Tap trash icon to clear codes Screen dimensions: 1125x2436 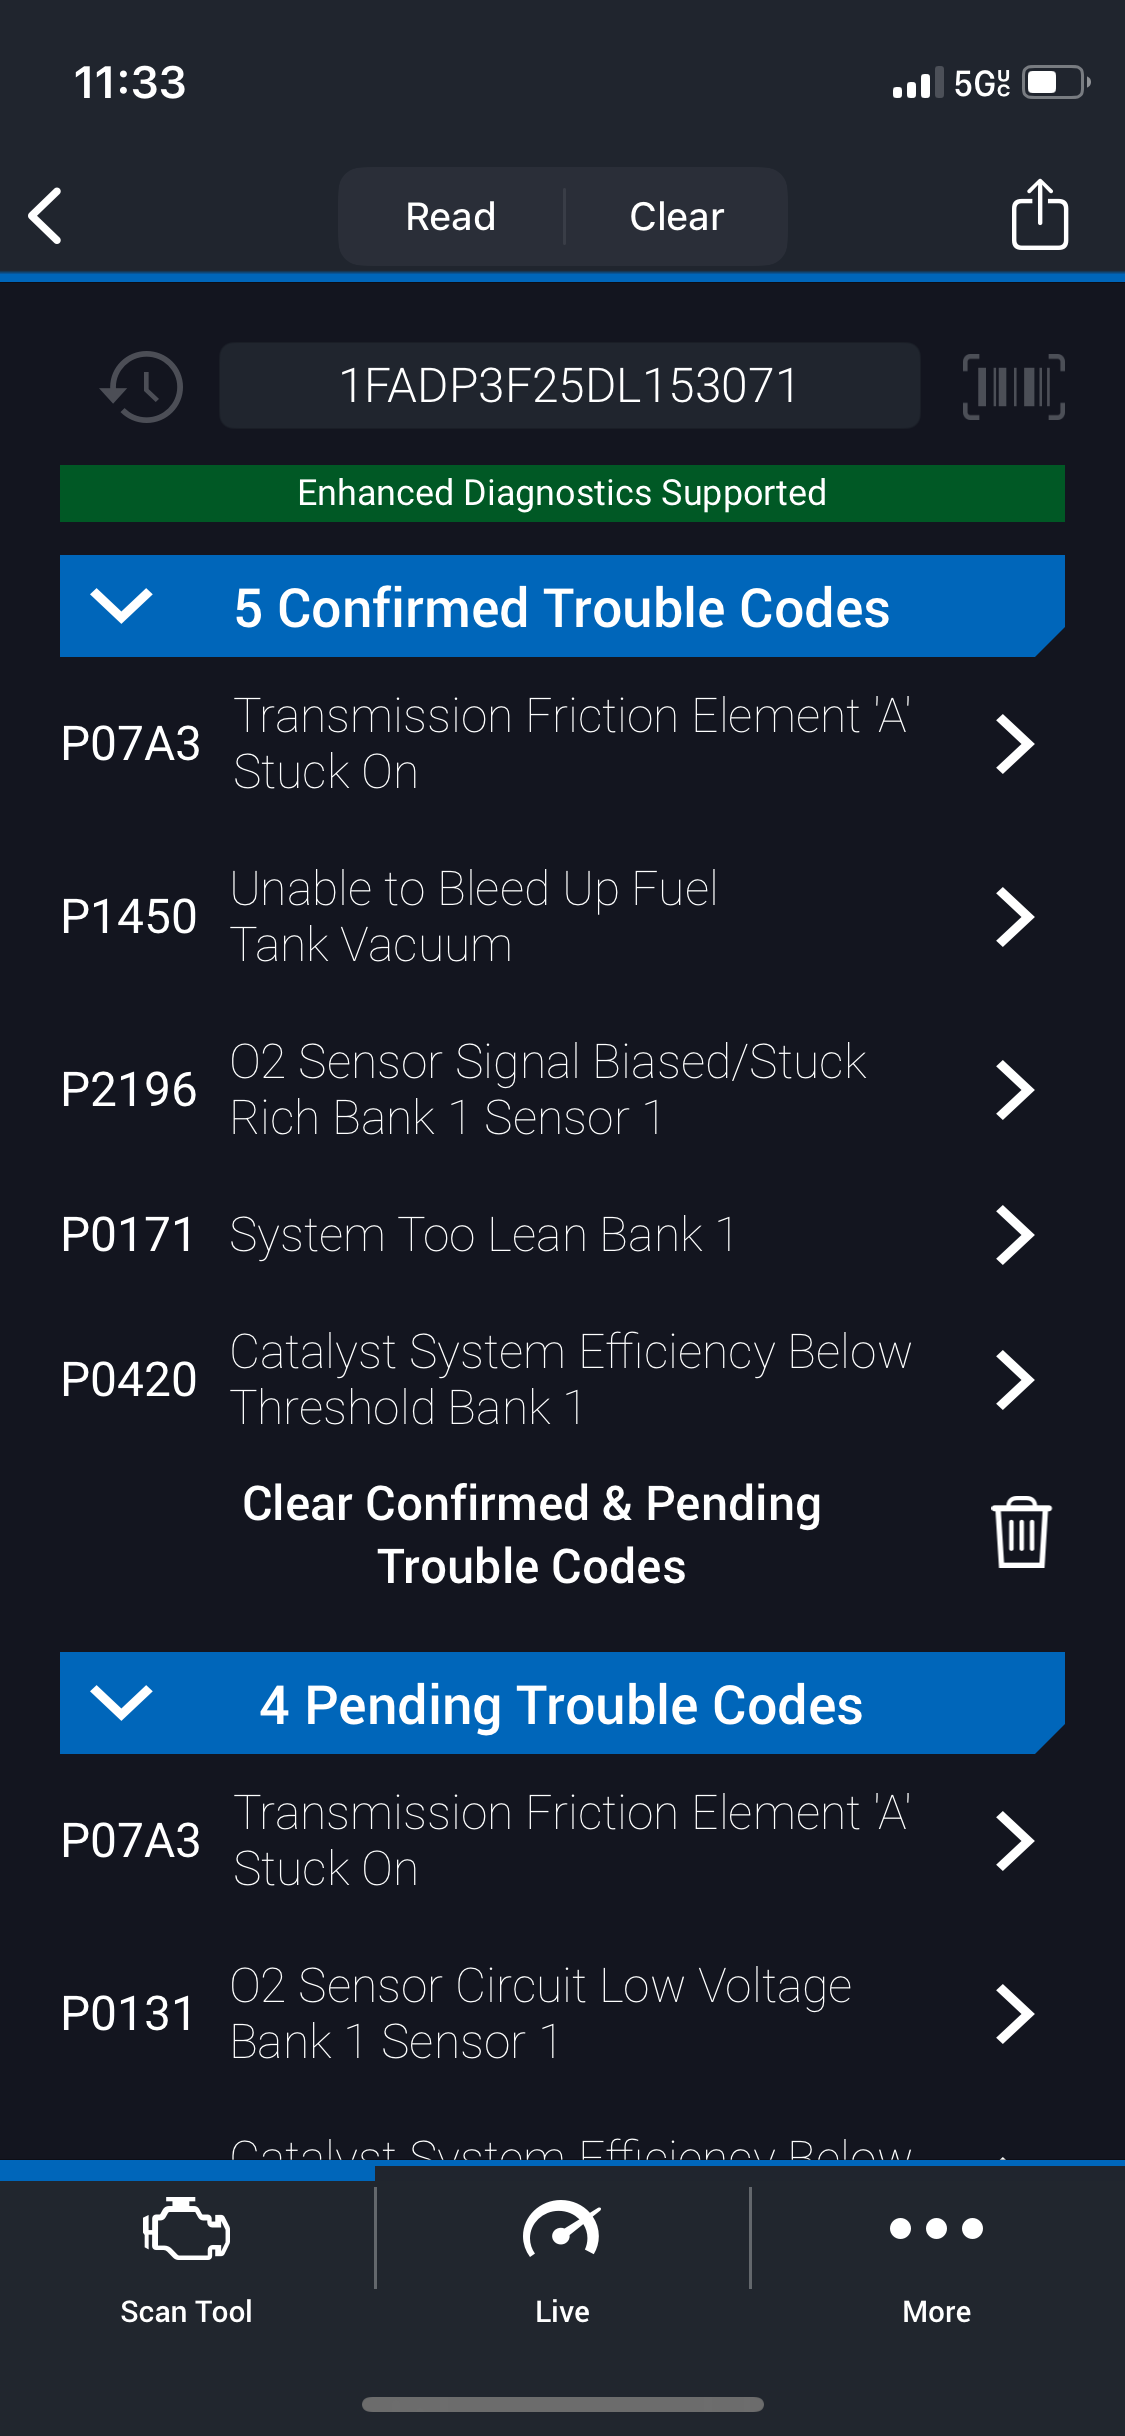tap(1020, 1533)
